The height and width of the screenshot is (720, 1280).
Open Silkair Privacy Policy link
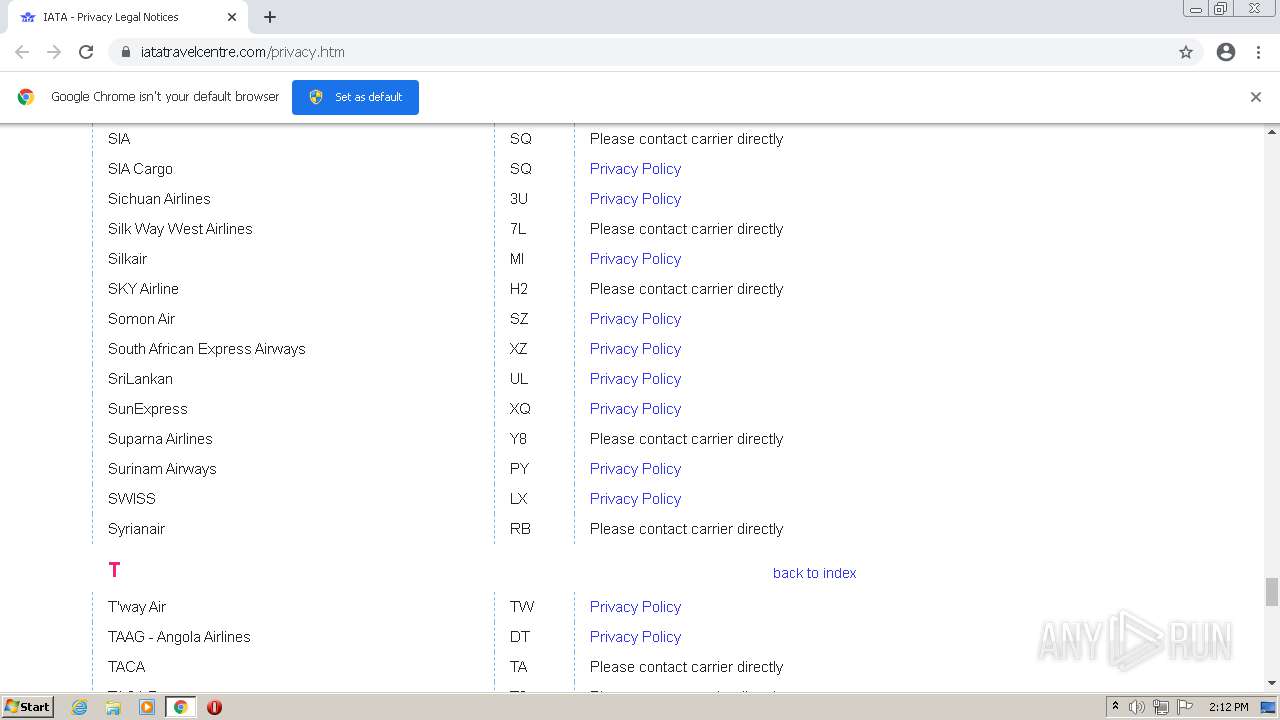tap(635, 259)
